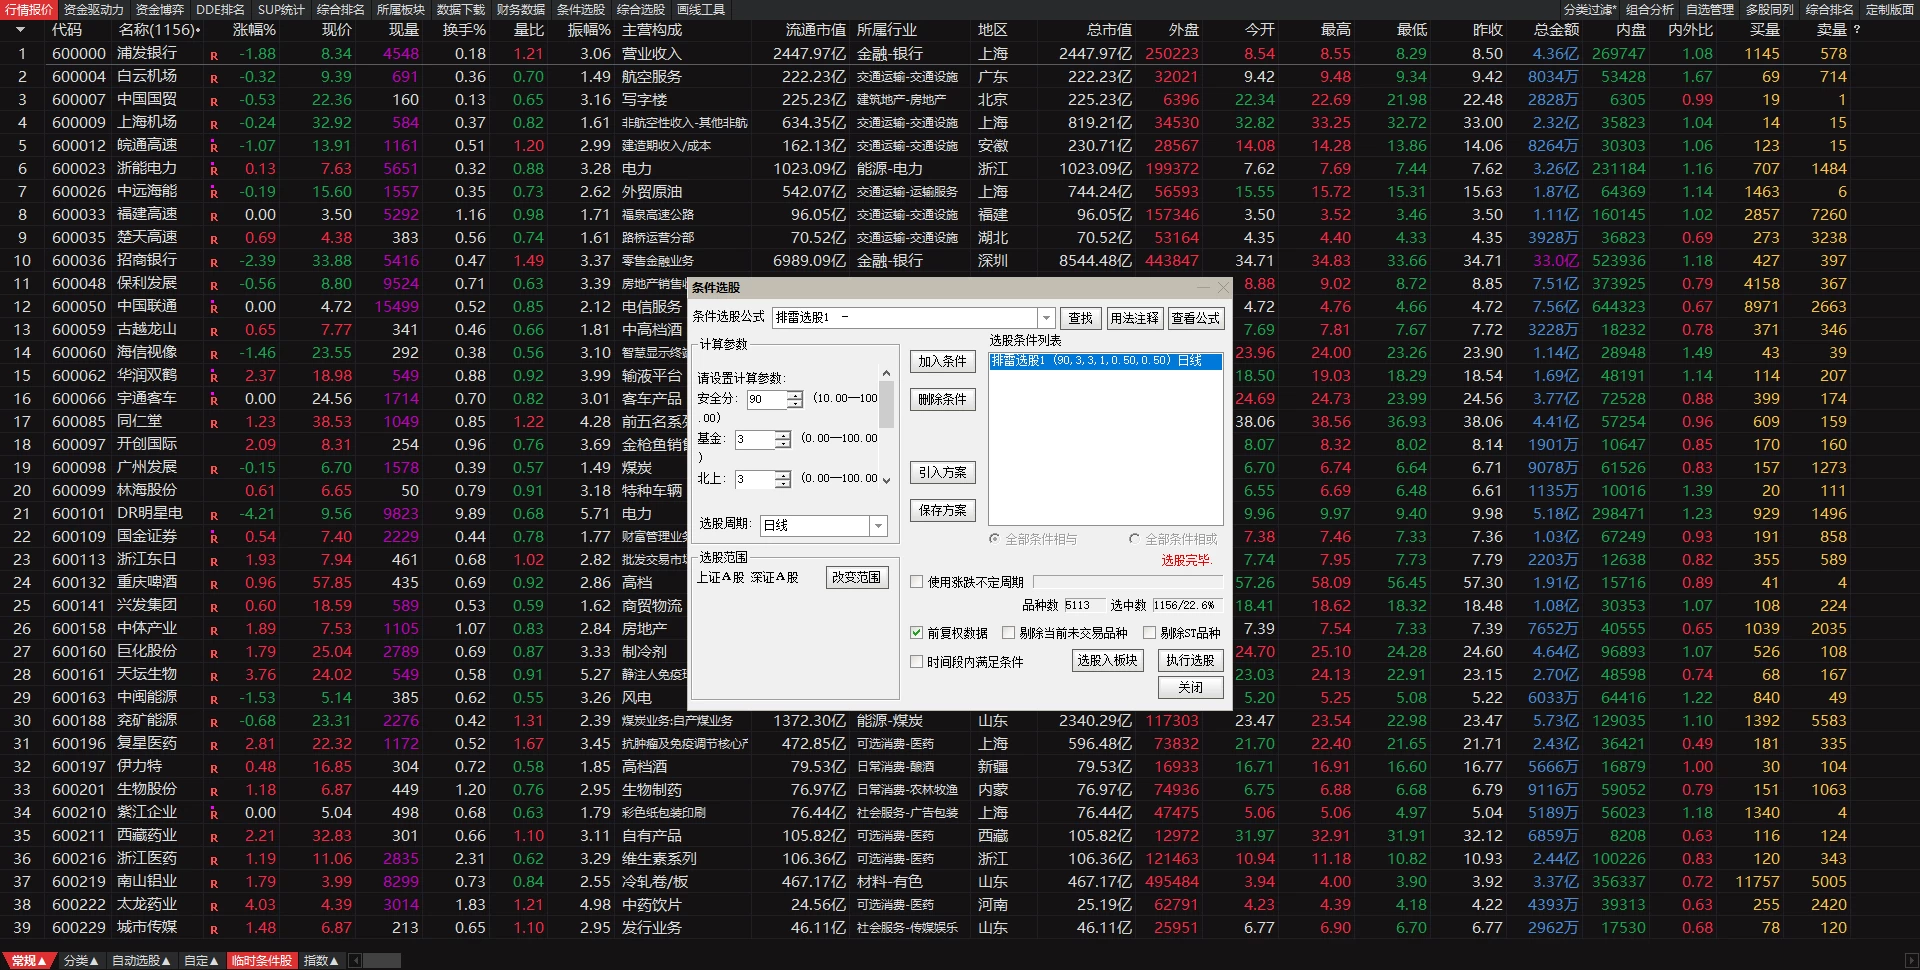Click the 查找 button
The height and width of the screenshot is (970, 1920).
pos(1081,318)
